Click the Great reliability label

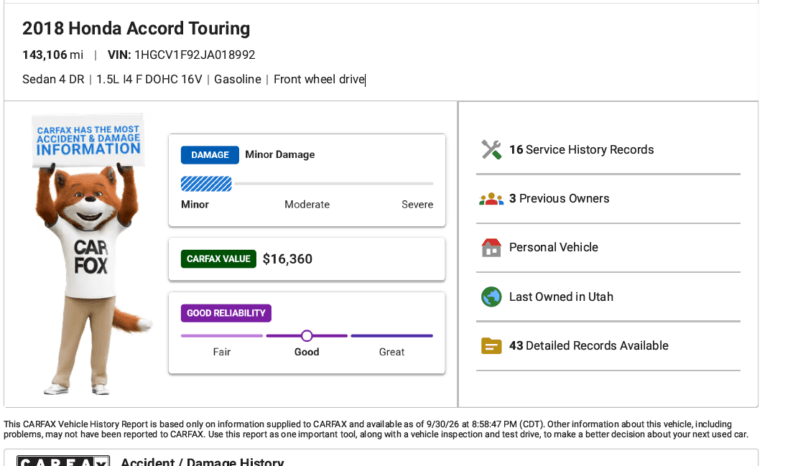coord(391,352)
